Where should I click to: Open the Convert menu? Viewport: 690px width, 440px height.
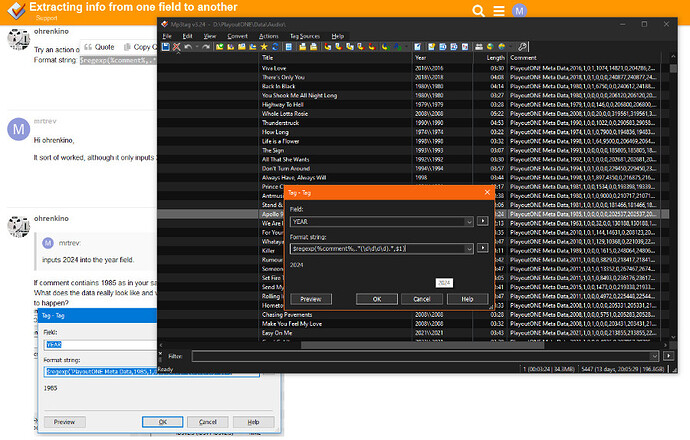pos(237,36)
